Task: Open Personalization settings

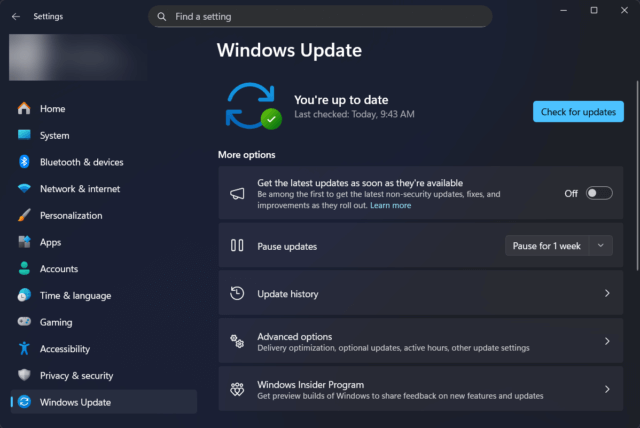Action: (104, 215)
